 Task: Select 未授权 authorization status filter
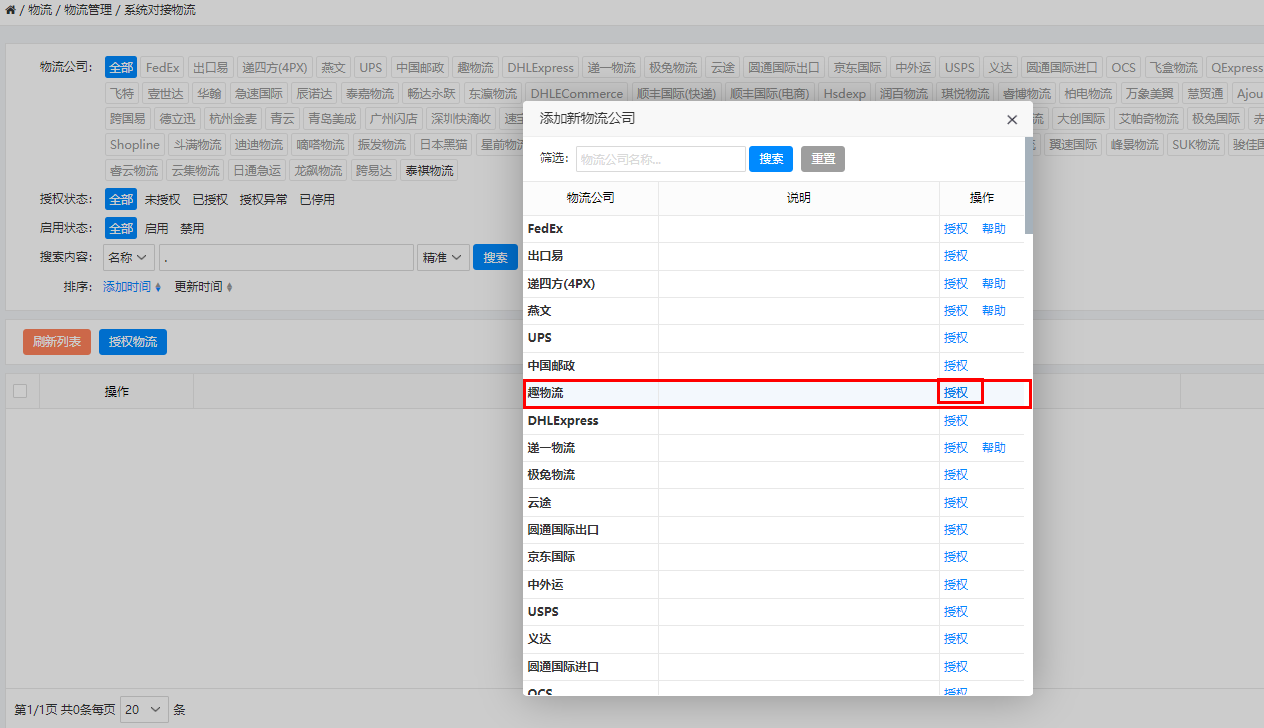162,200
